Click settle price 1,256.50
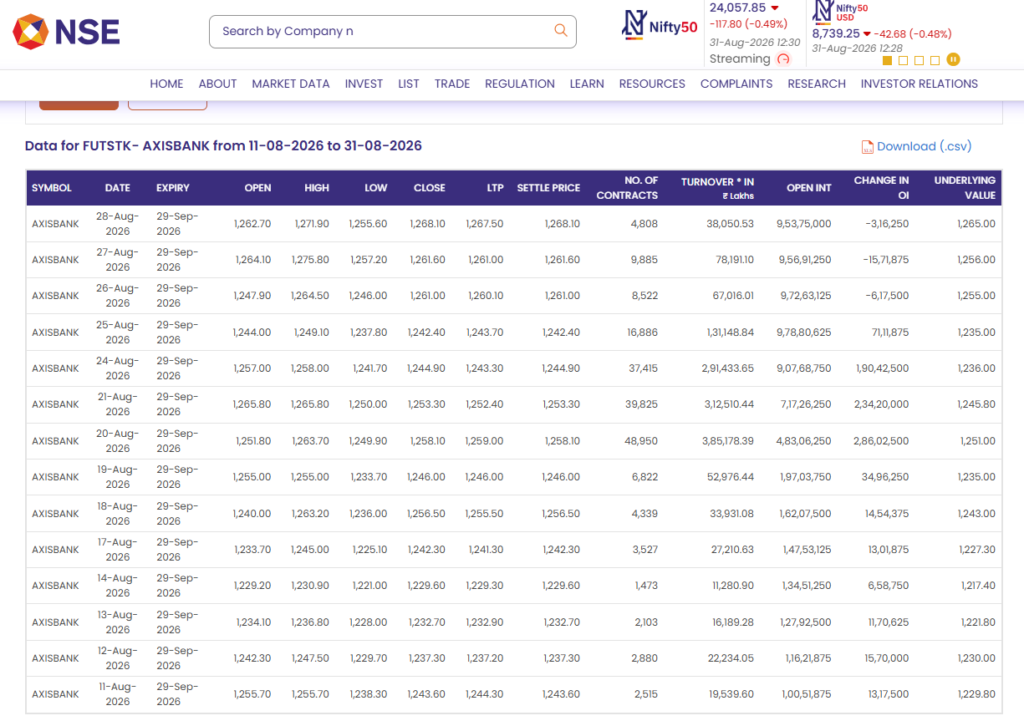The height and width of the screenshot is (726, 1024). pos(561,513)
